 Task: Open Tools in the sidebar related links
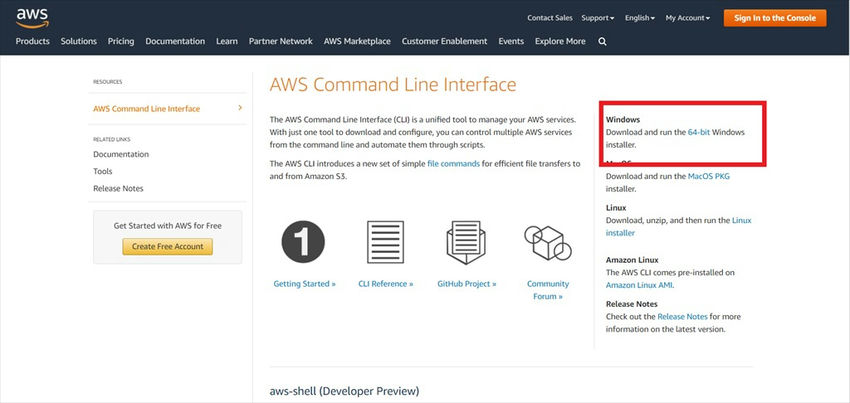point(102,171)
